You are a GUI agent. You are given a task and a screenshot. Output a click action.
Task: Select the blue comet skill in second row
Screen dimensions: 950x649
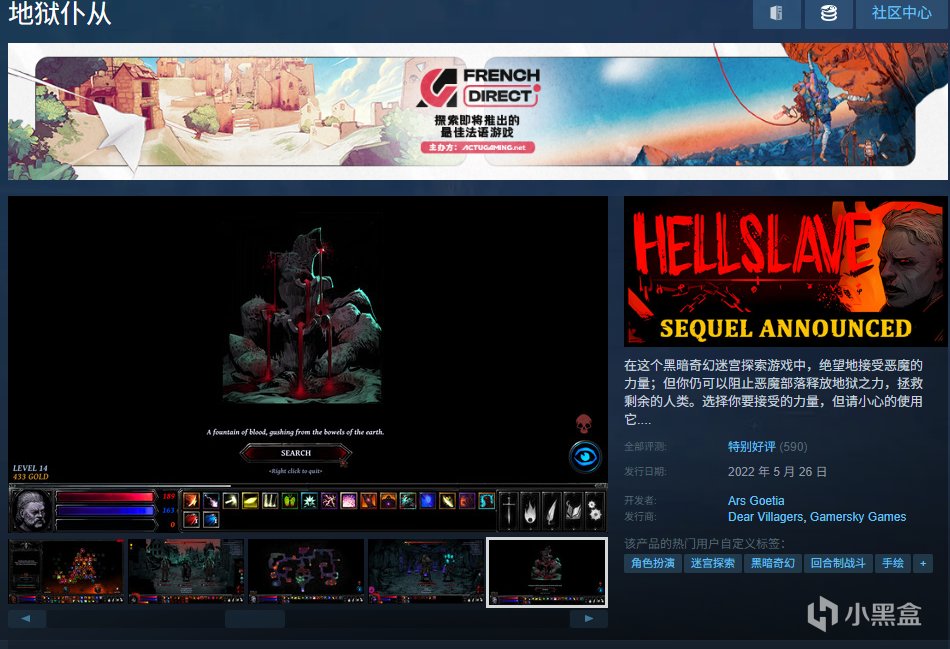coord(211,520)
